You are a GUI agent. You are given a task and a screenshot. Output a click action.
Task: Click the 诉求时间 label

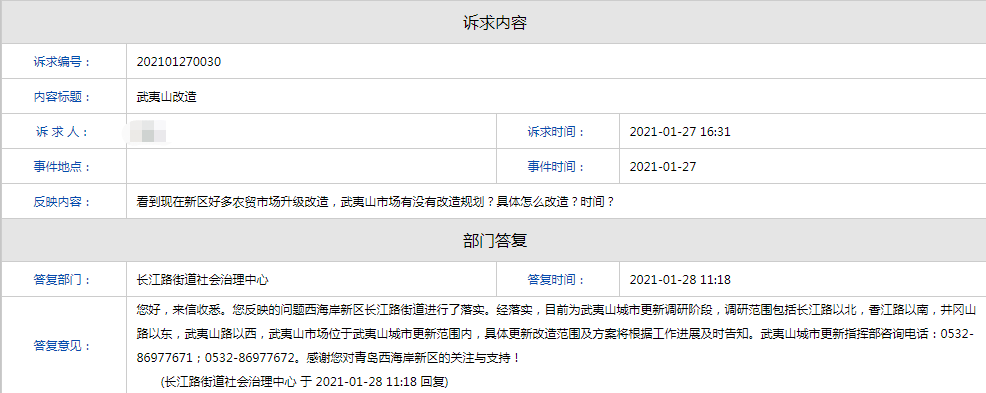tap(556, 132)
